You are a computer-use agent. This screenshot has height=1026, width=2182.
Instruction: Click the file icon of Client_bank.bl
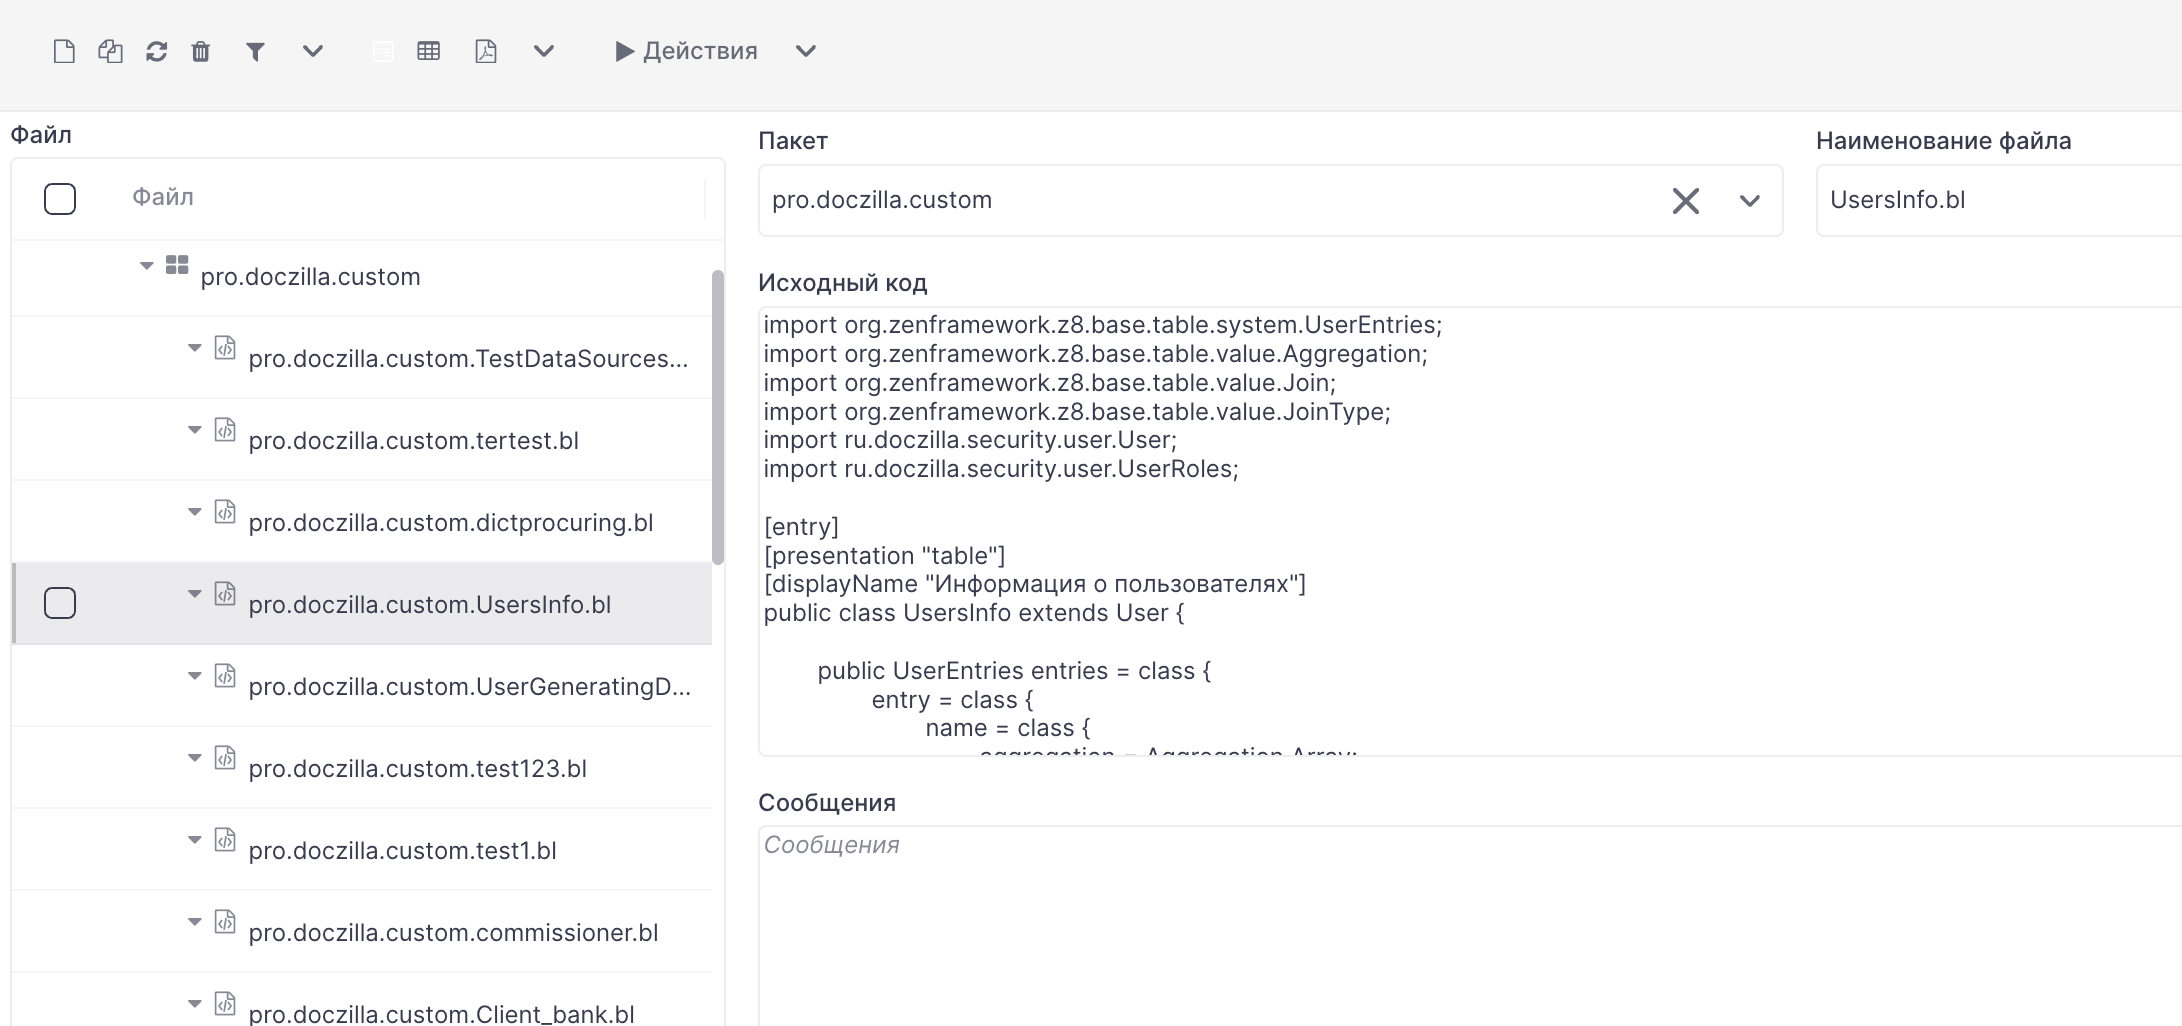[x=226, y=1003]
